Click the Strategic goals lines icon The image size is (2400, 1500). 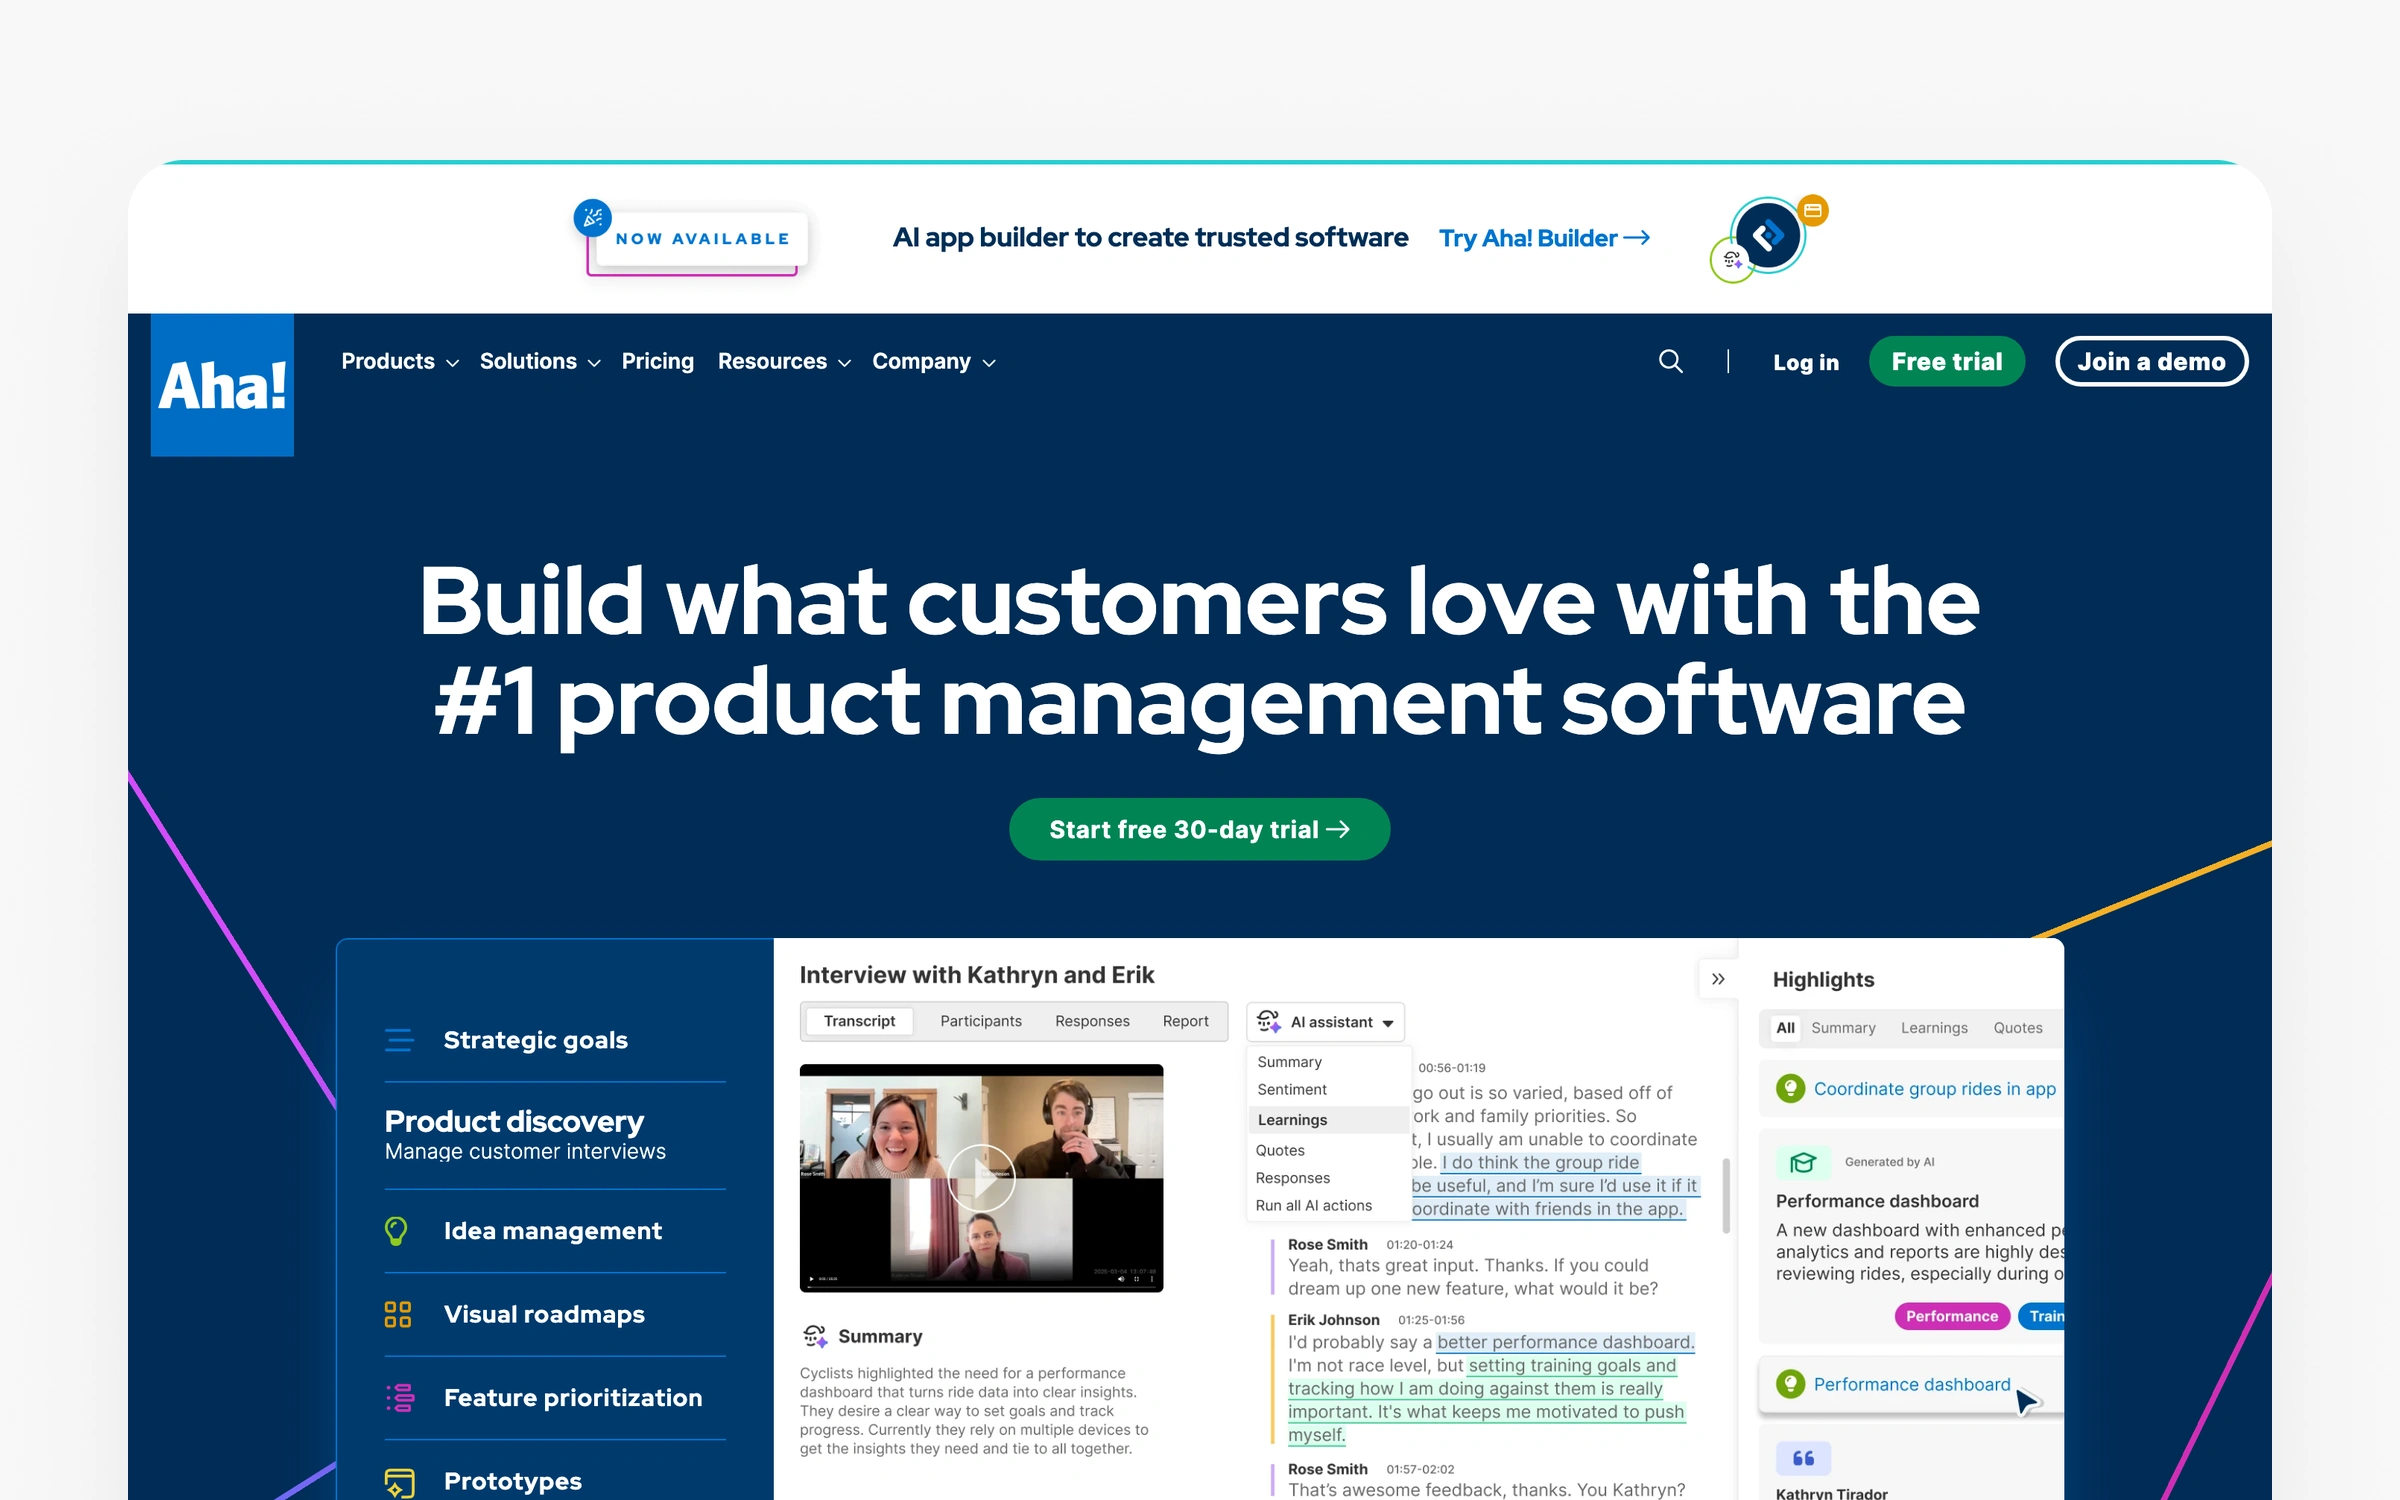click(399, 1040)
